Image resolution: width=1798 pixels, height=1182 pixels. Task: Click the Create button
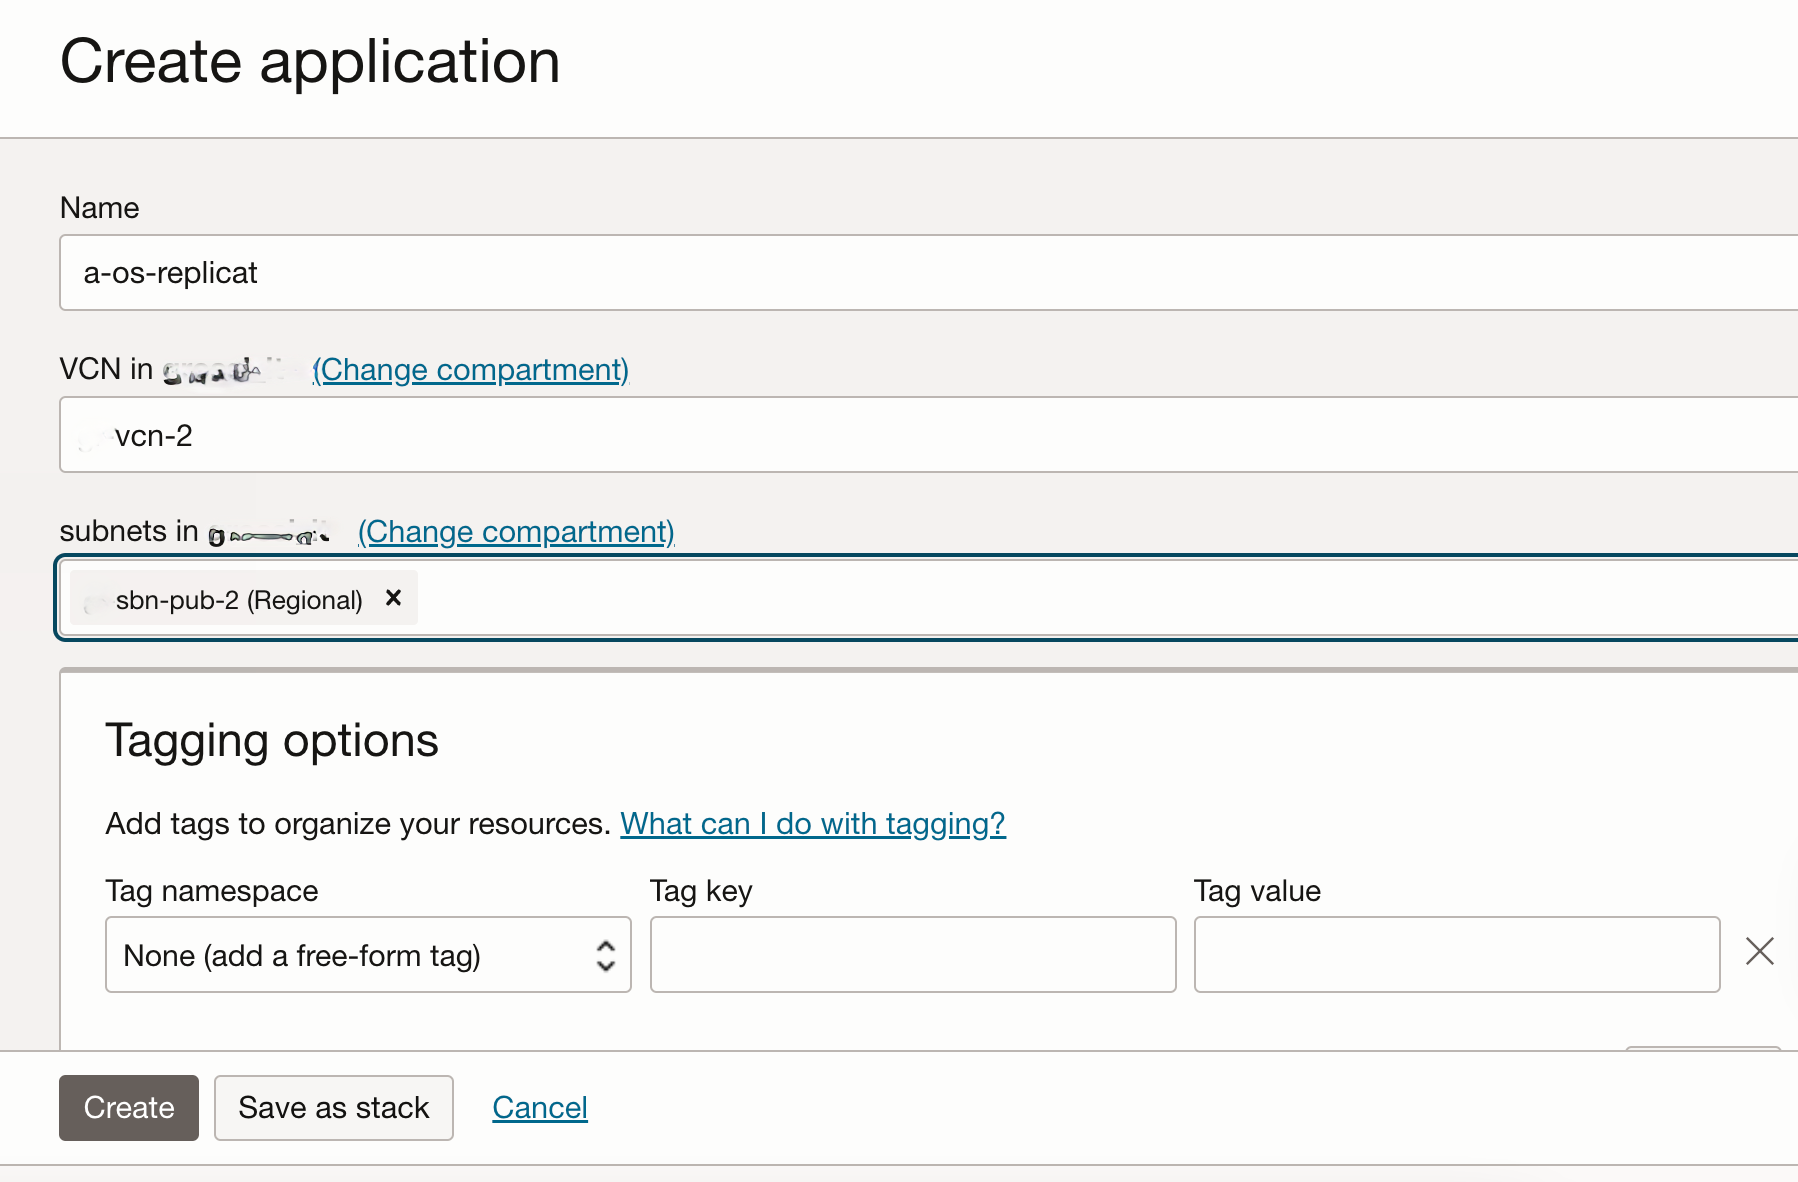click(129, 1108)
